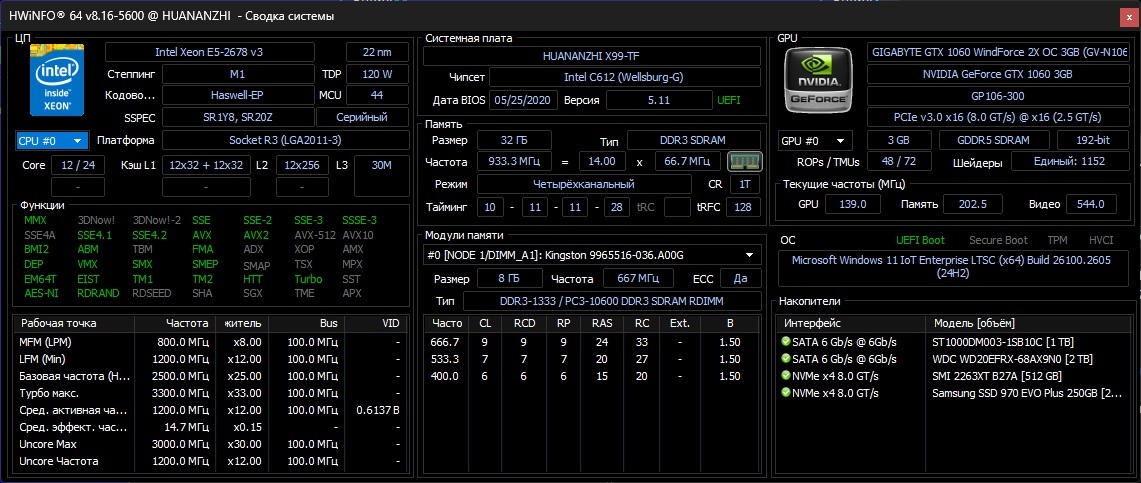Click the DDR3-1333 / PC3-10600 module type field
The width and height of the screenshot is (1141, 483).
point(612,301)
